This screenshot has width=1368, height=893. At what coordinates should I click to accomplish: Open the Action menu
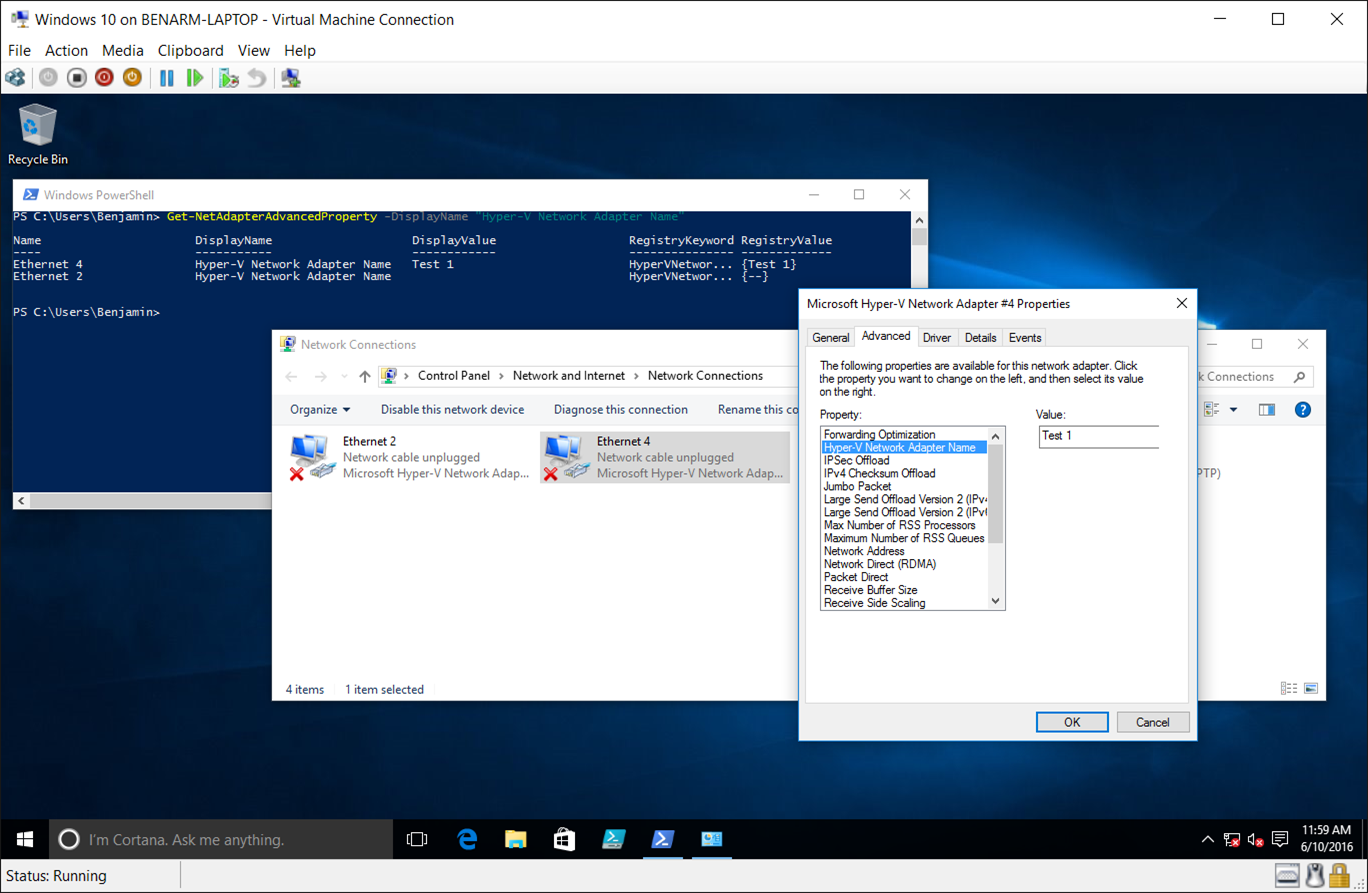(67, 50)
